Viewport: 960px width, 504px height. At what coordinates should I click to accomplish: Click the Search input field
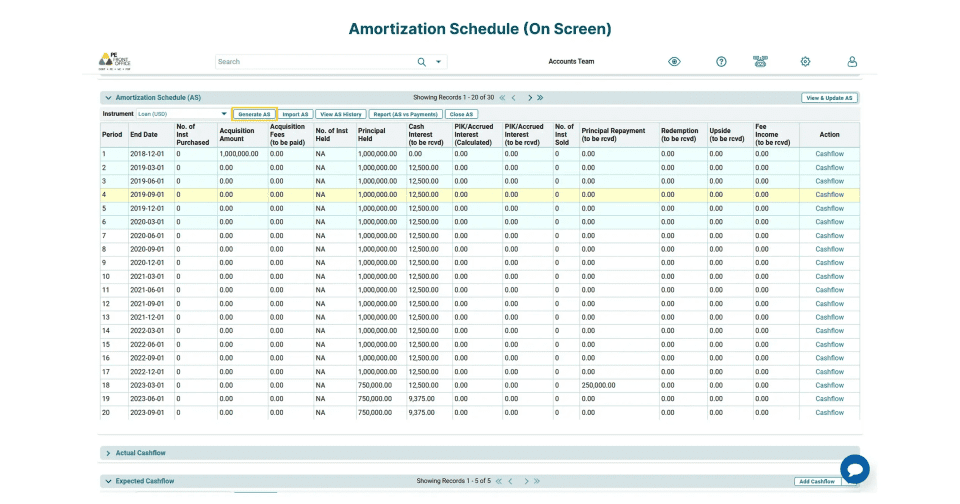tap(315, 62)
